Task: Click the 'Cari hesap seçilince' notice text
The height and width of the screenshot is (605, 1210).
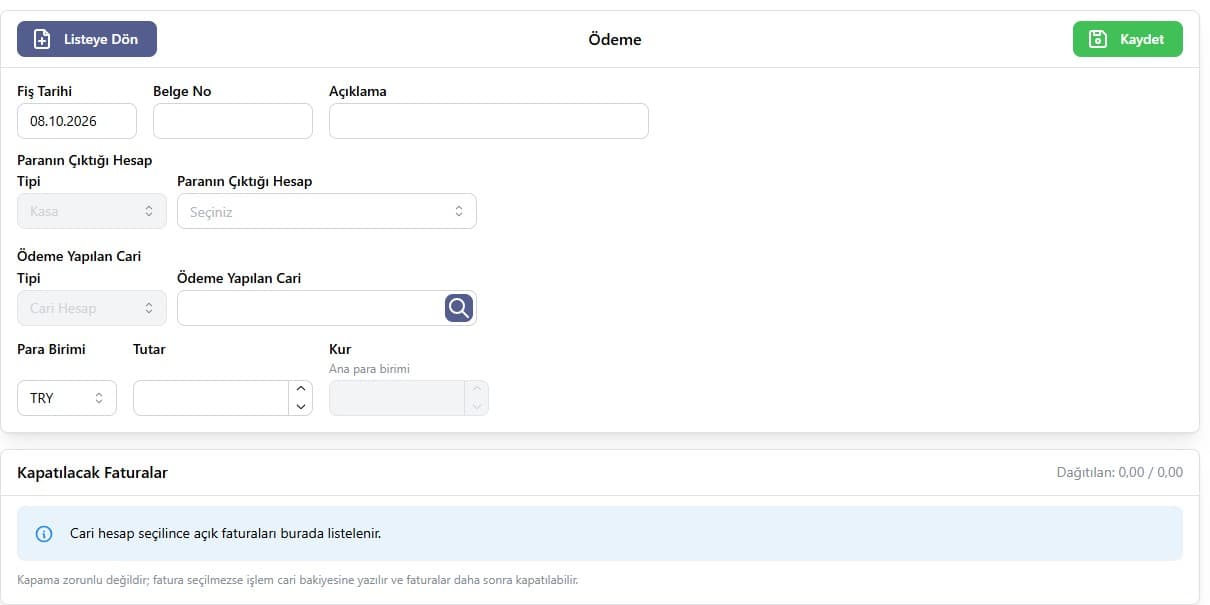Action: coord(225,534)
